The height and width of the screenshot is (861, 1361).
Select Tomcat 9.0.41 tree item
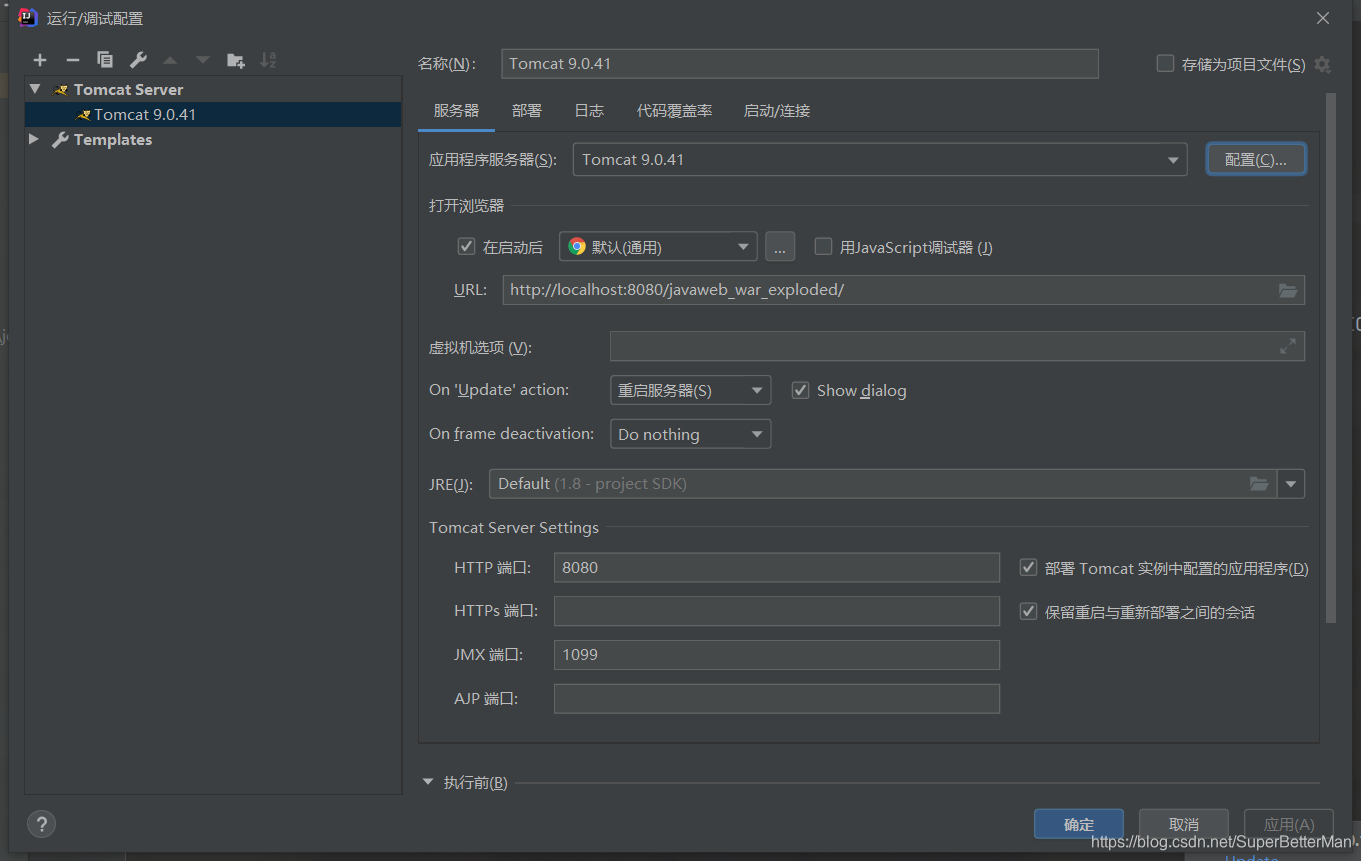(213, 114)
